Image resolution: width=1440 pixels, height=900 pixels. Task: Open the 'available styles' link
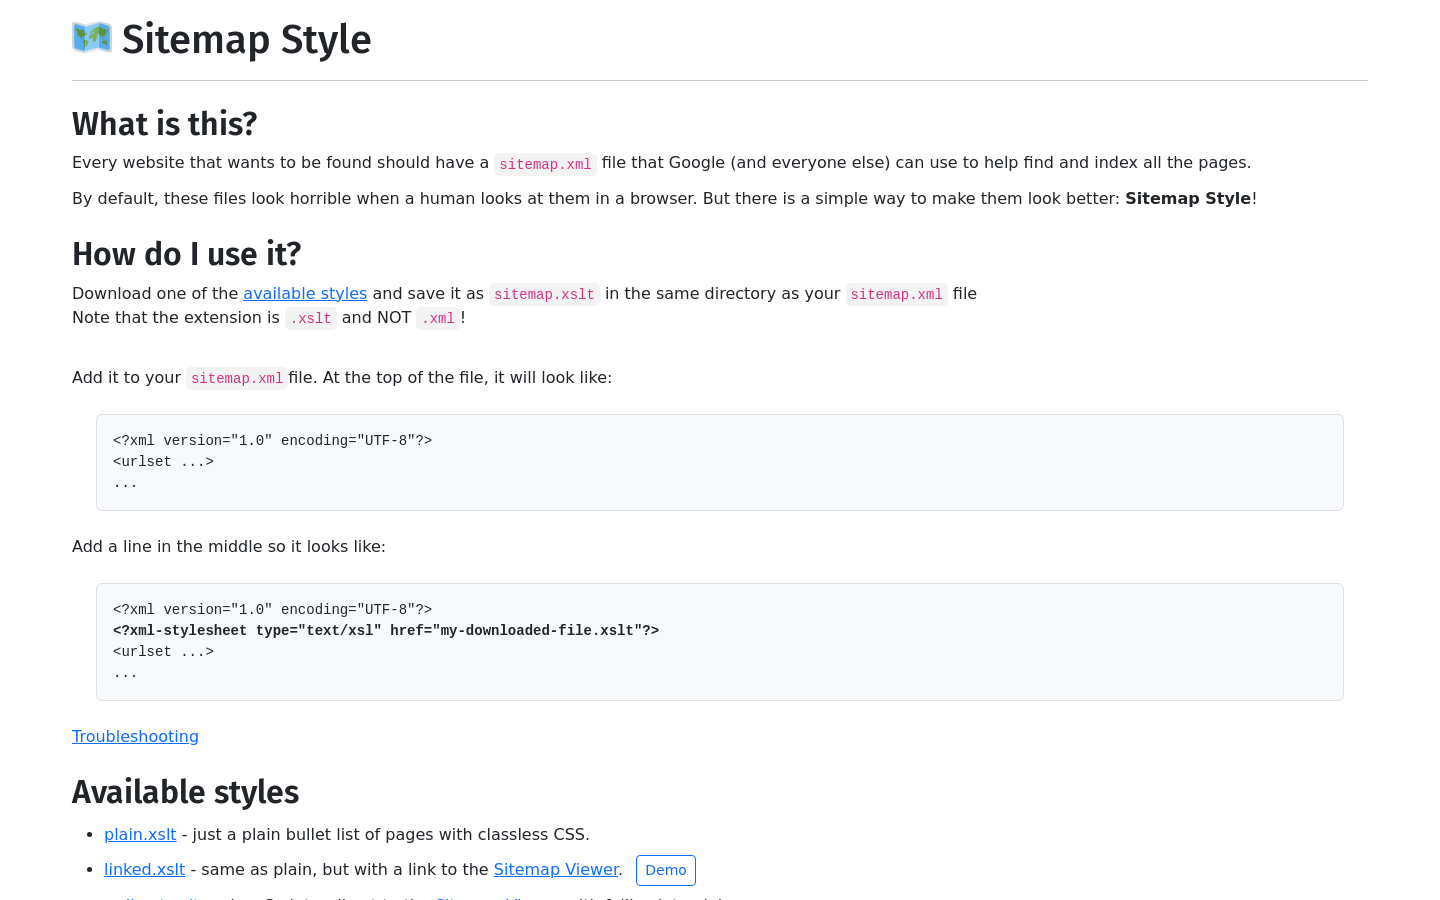[305, 293]
